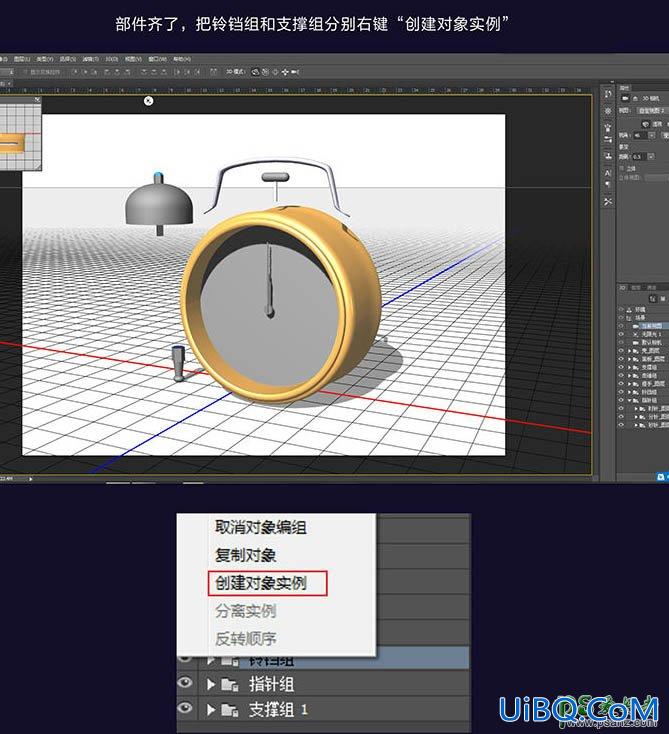Screen dimensions: 669x734
Task: Open the depth distance 0.5 dropdown arrow
Action: [651, 156]
